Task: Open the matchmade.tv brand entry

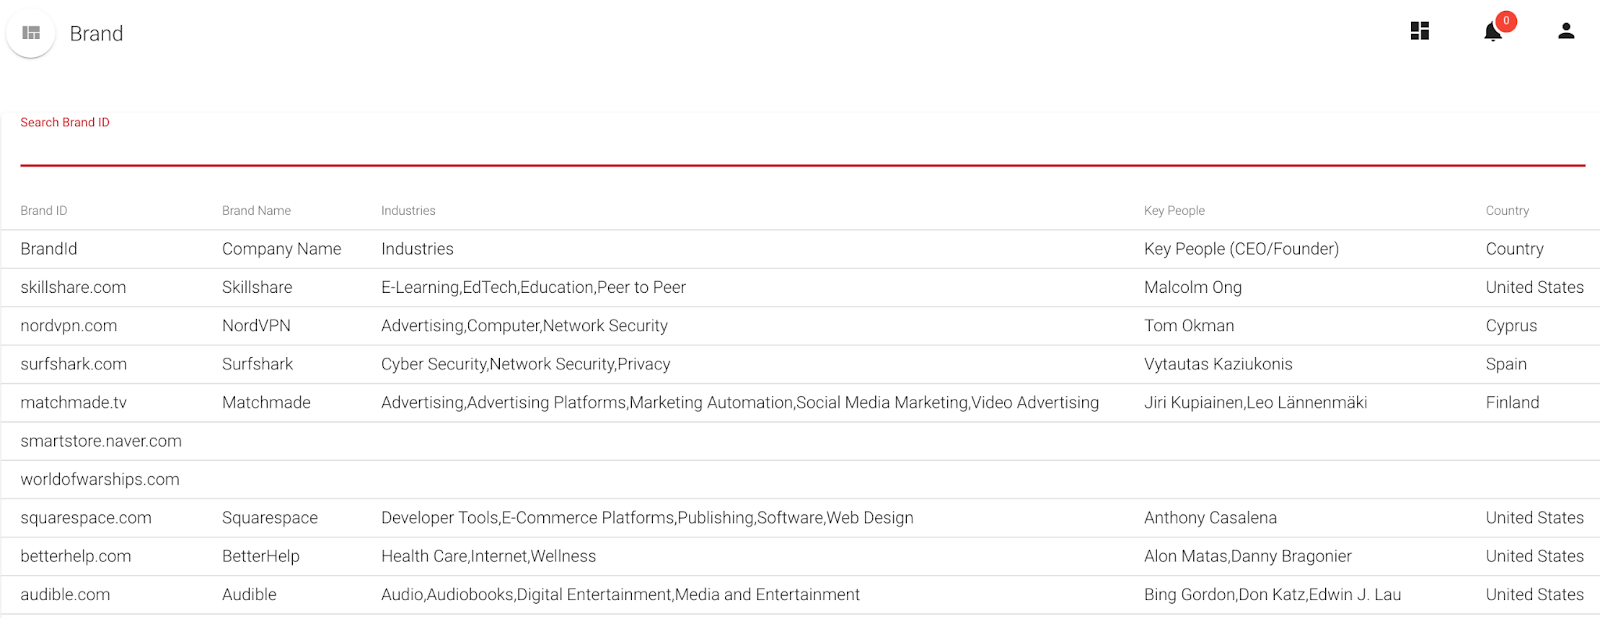Action: (800, 403)
